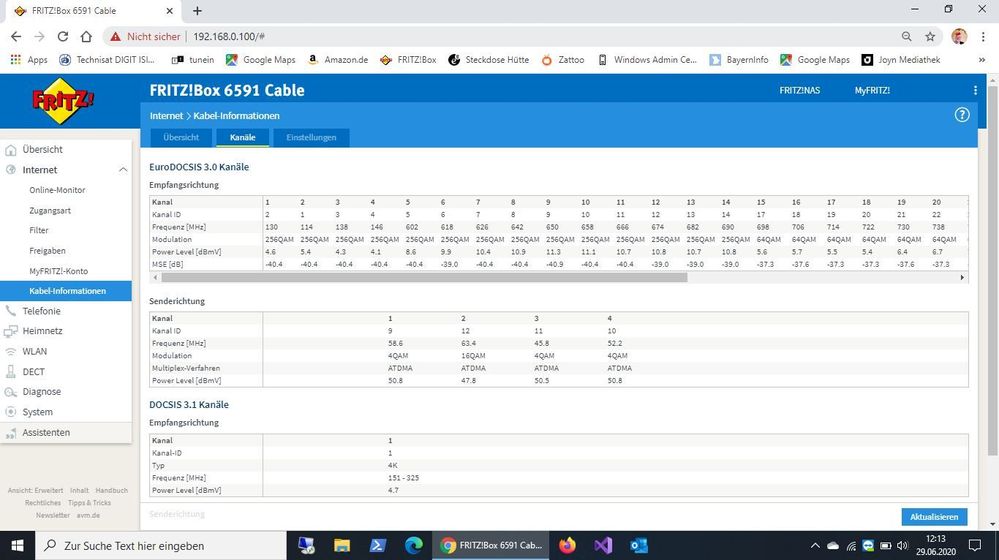Click the Diagnose icon in sidebar
The image size is (999, 560).
point(10,392)
